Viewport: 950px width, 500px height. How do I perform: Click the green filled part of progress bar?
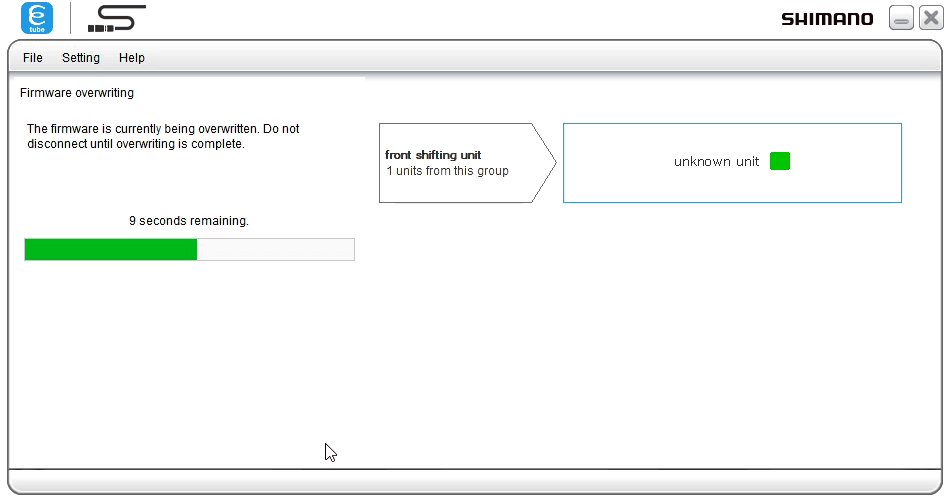point(110,249)
